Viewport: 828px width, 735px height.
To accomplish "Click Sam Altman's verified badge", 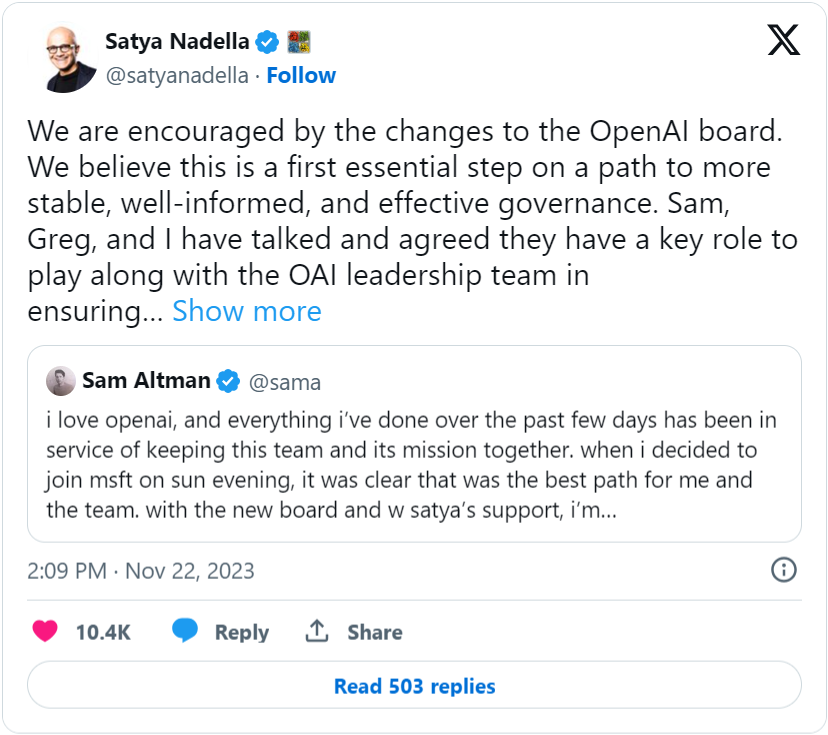I will [229, 381].
